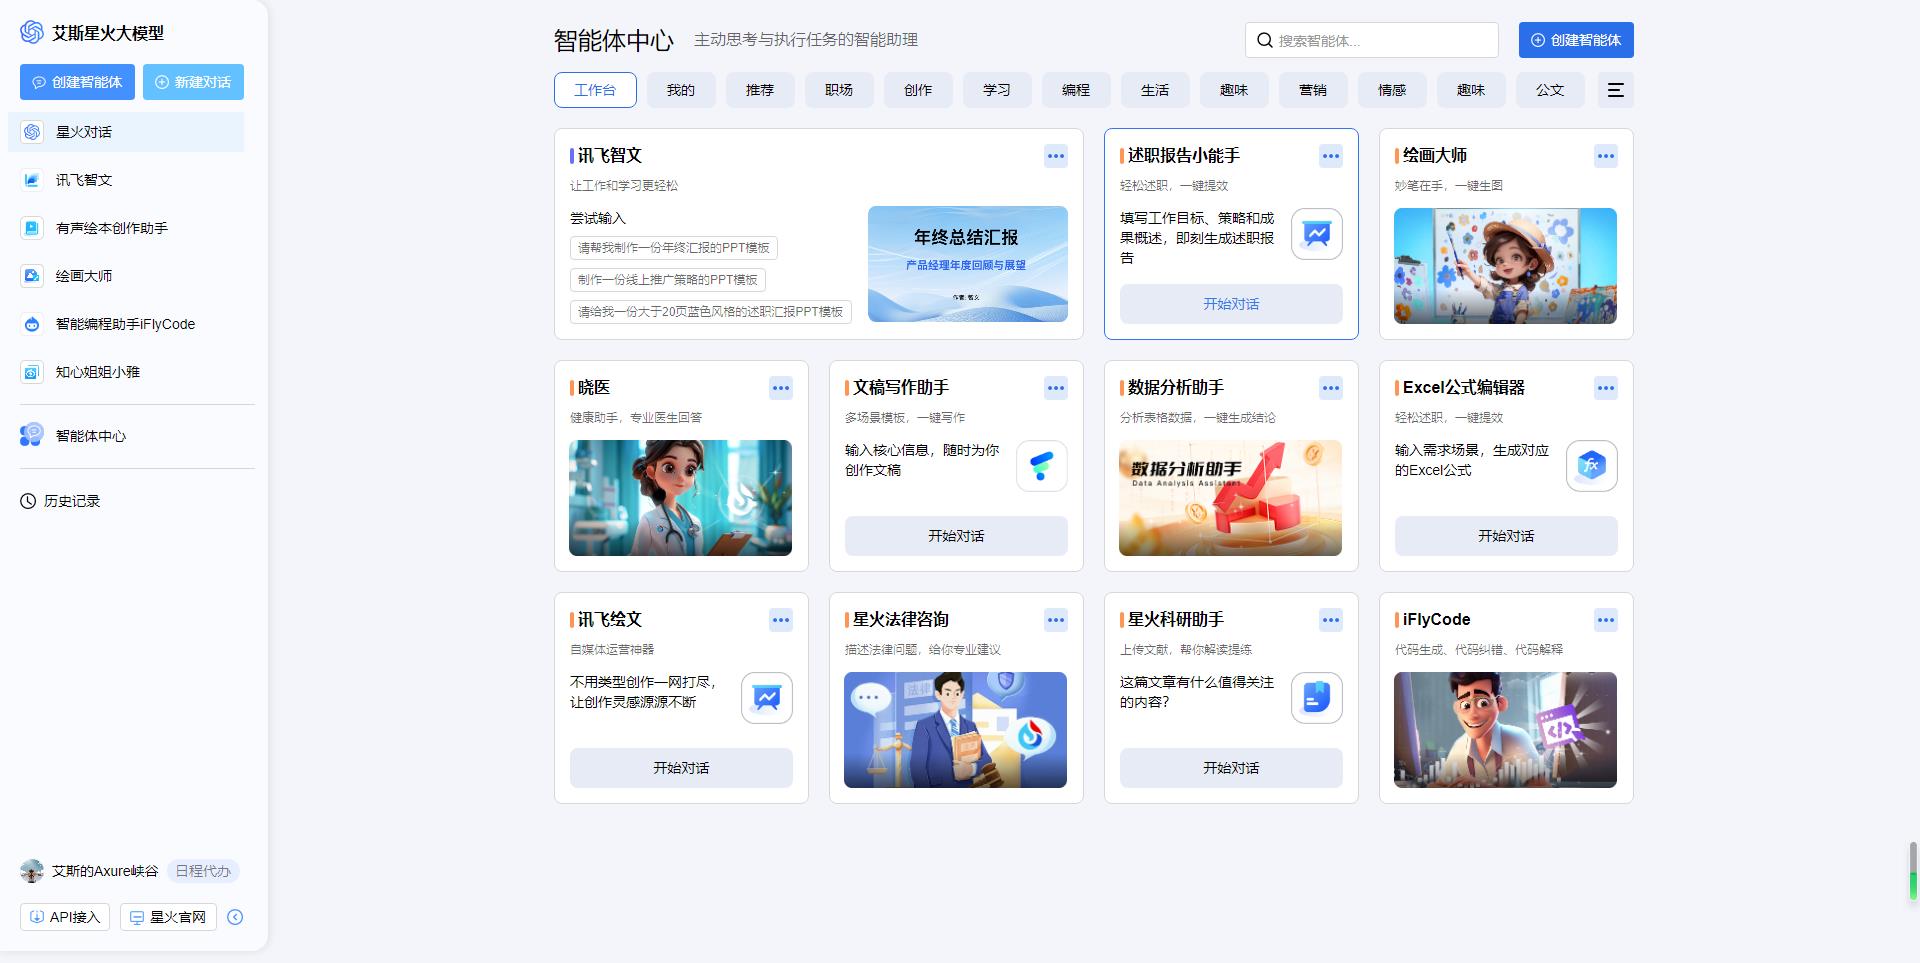This screenshot has height=963, width=1920.
Task: Open more options on 星火法律咨询 card
Action: tap(1056, 620)
